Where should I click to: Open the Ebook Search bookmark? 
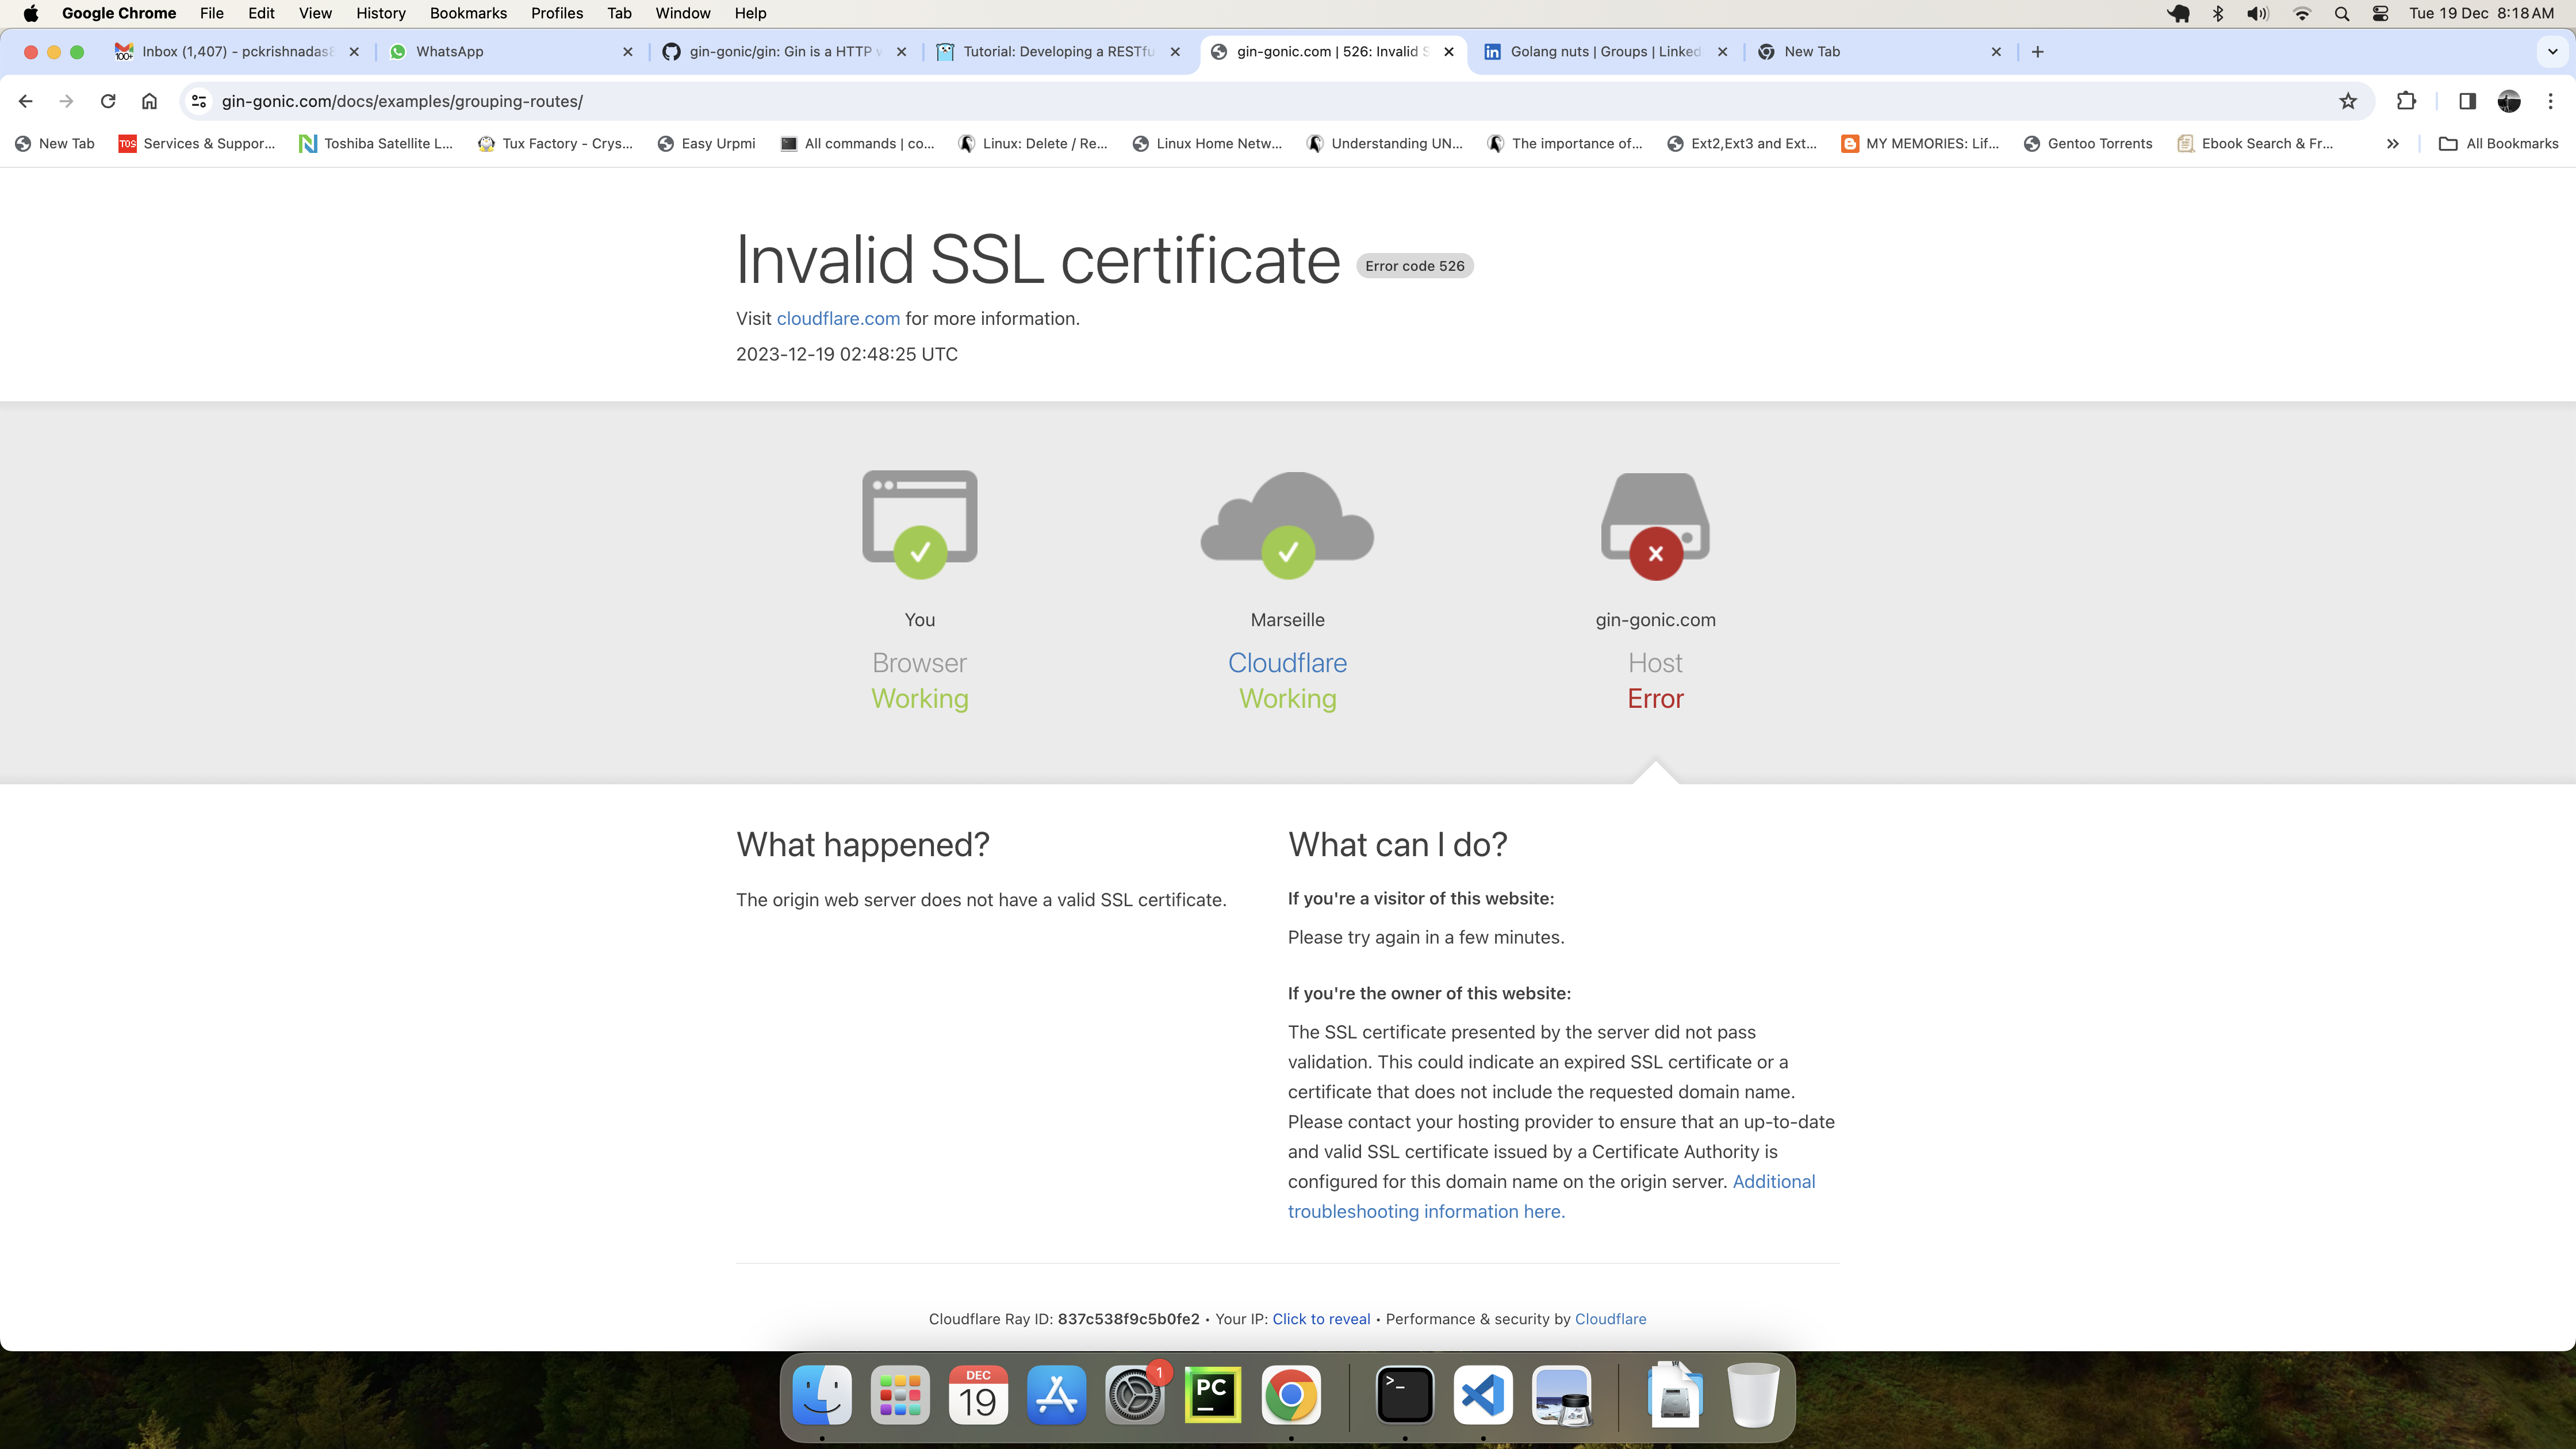[x=2256, y=144]
